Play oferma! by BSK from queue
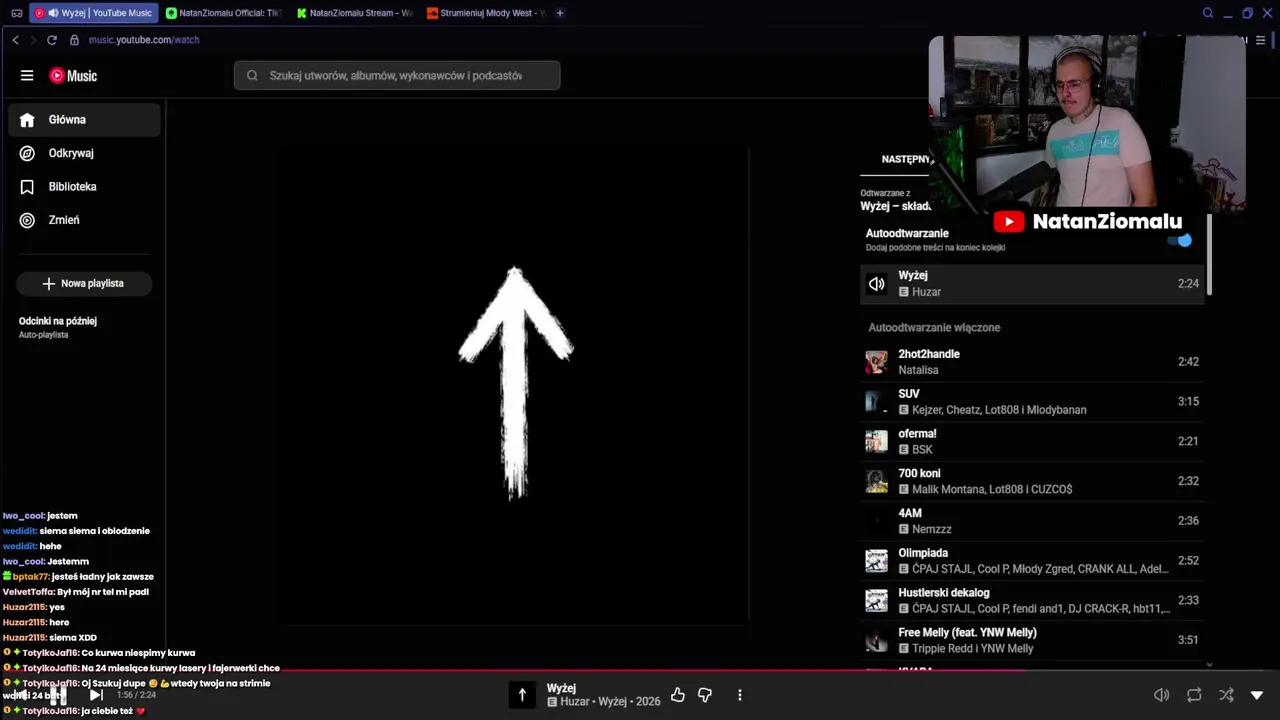 [x=1032, y=441]
